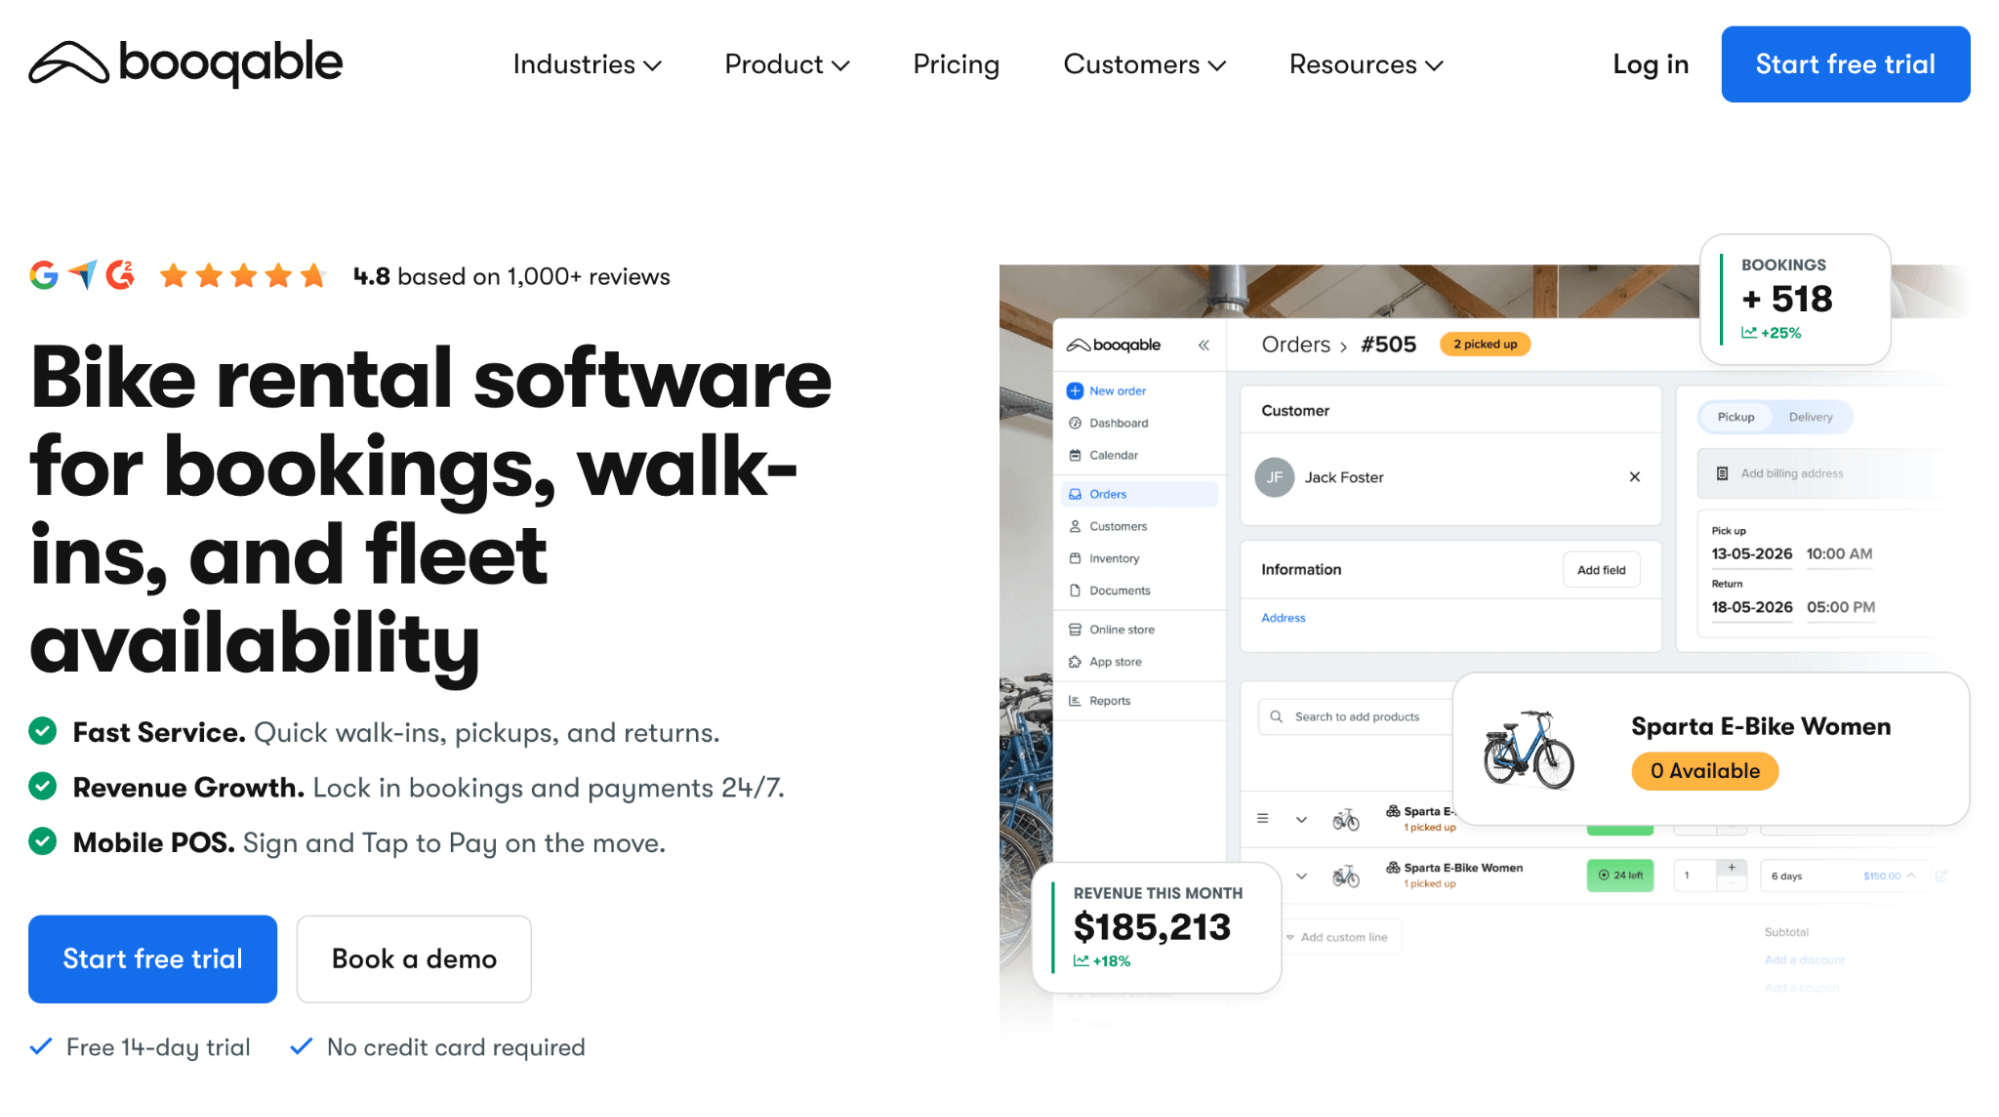
Task: Click the green 24 left badge
Action: tap(1620, 875)
